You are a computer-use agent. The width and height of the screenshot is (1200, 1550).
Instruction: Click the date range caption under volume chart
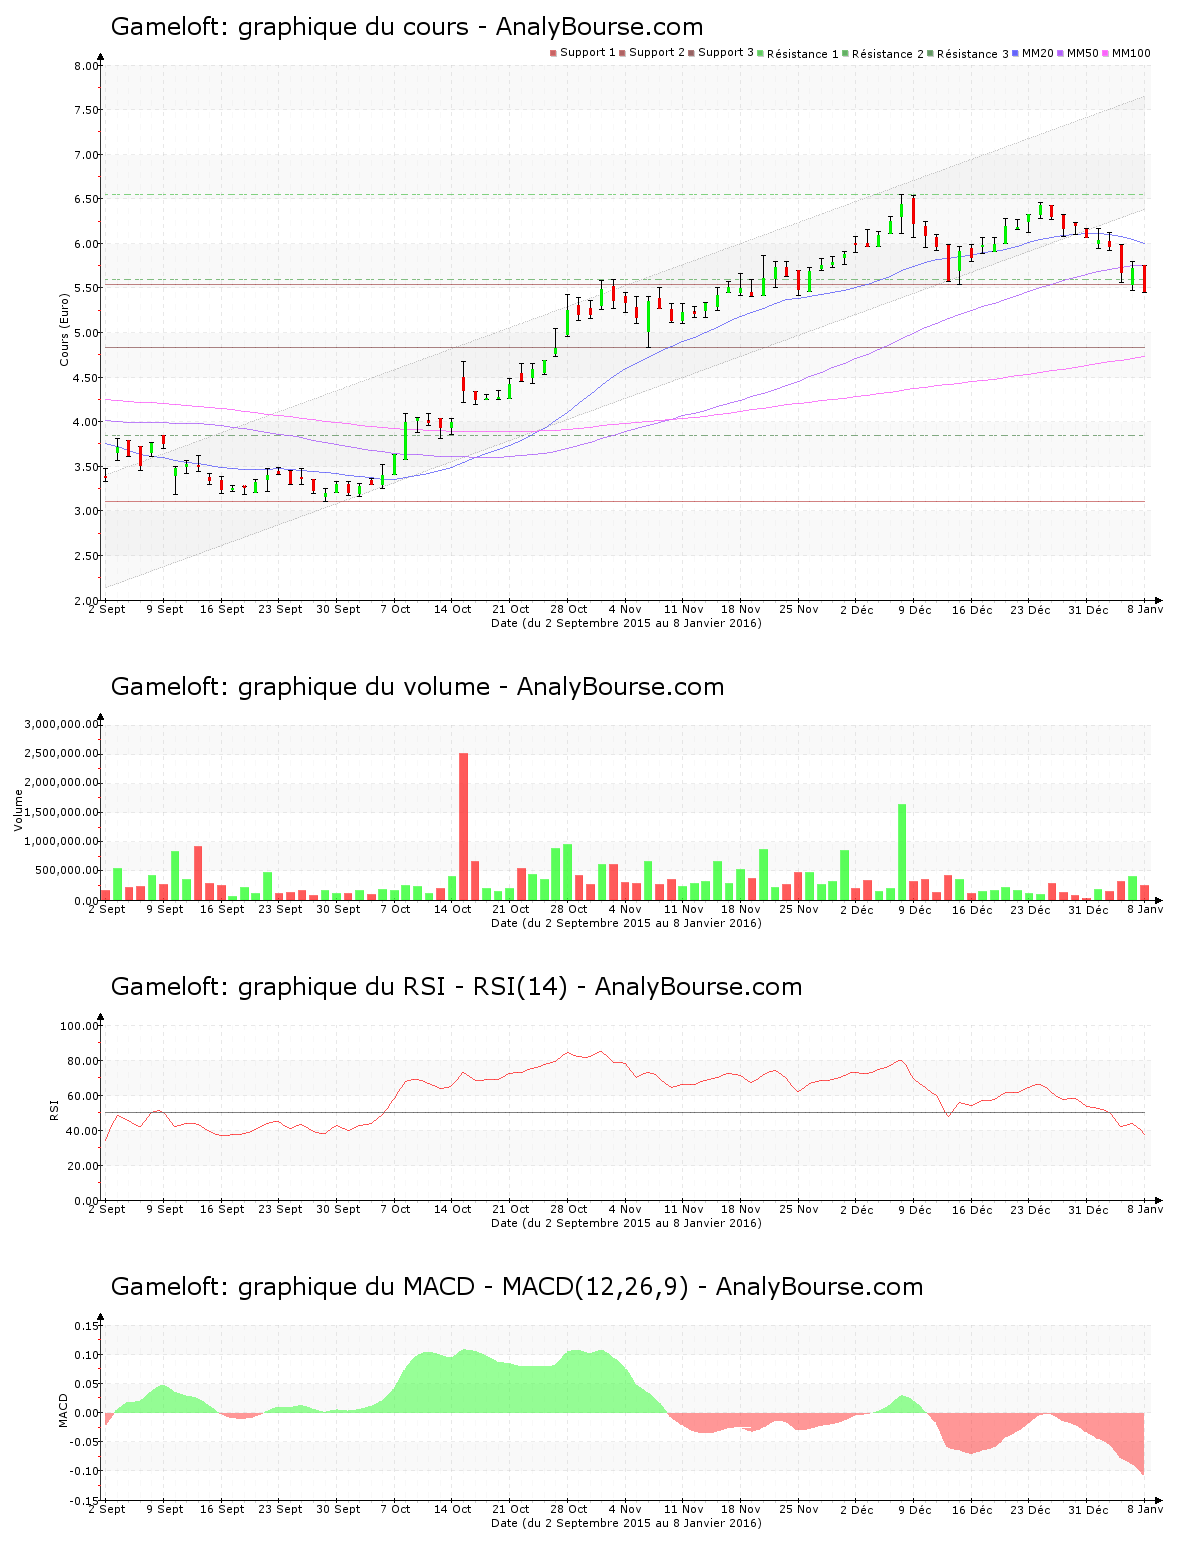(626, 923)
